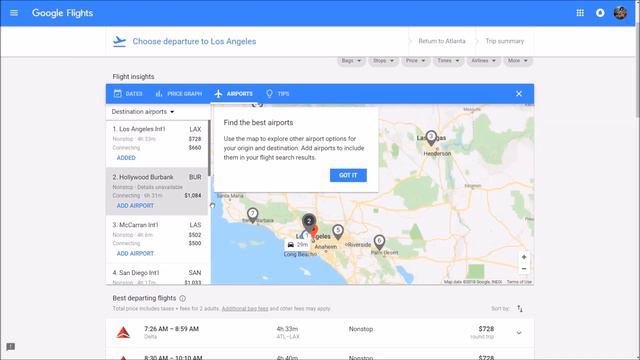This screenshot has height=360, width=640.
Task: Open Additional bag fees link
Action: point(245,309)
